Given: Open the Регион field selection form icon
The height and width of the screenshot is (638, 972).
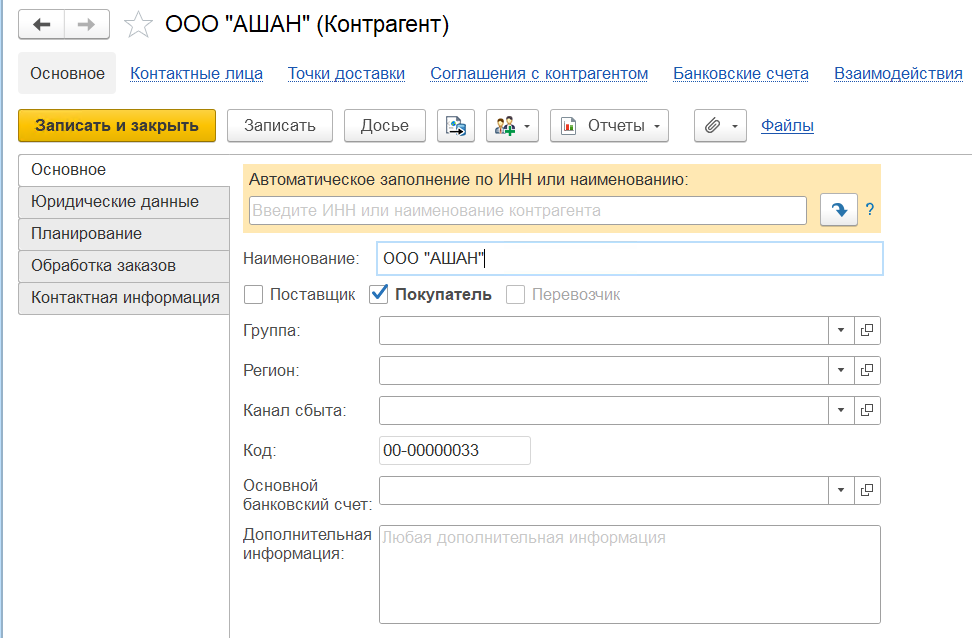Looking at the screenshot, I should pos(867,370).
